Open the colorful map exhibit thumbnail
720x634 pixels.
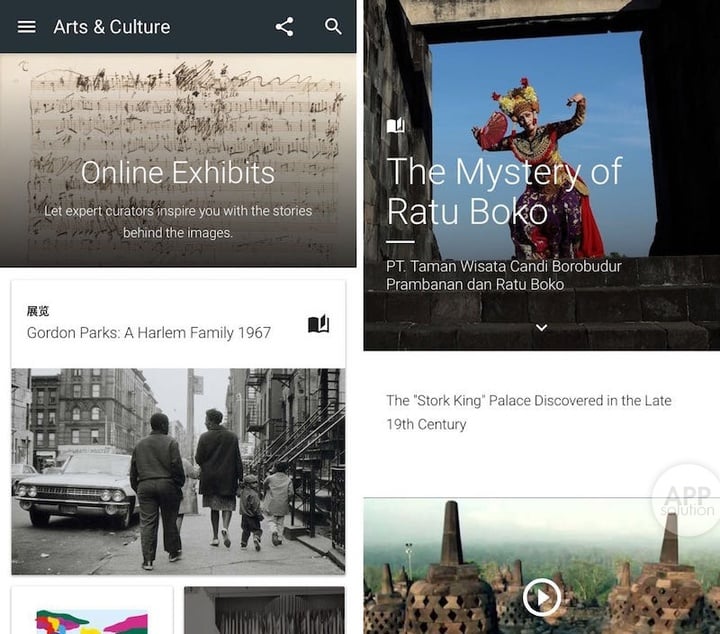tap(92, 612)
